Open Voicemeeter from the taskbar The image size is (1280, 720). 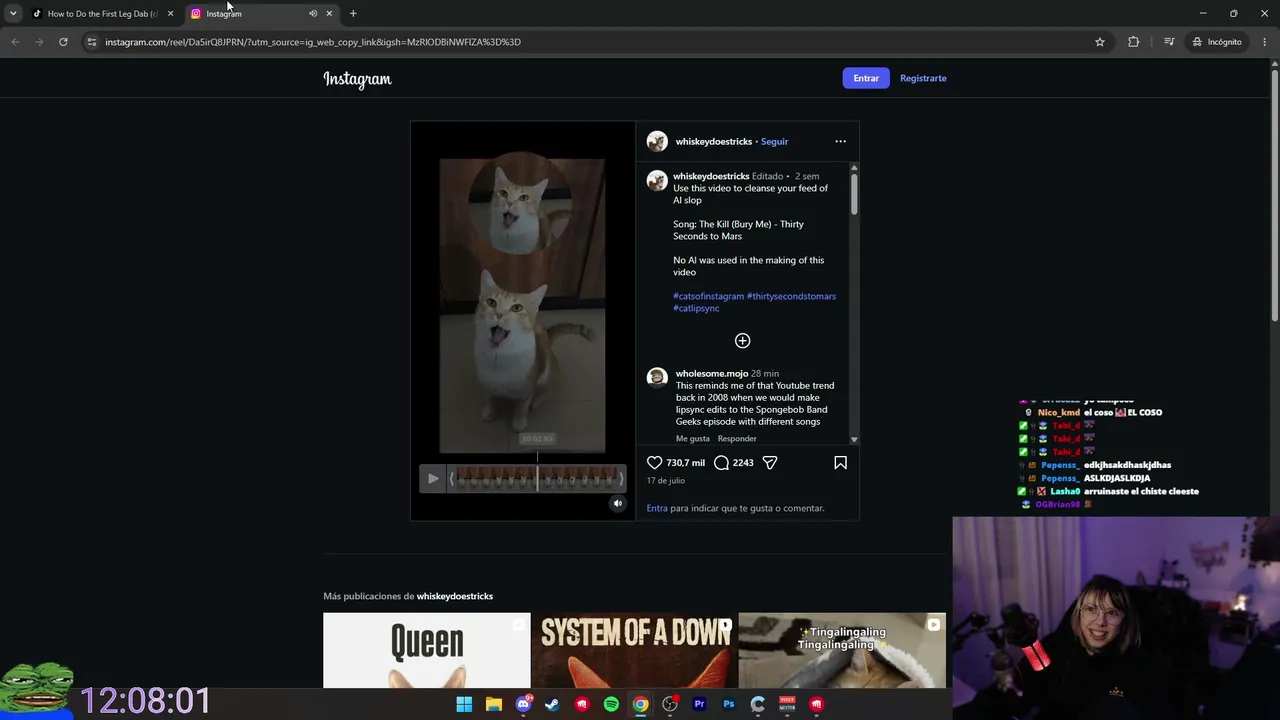tap(787, 704)
